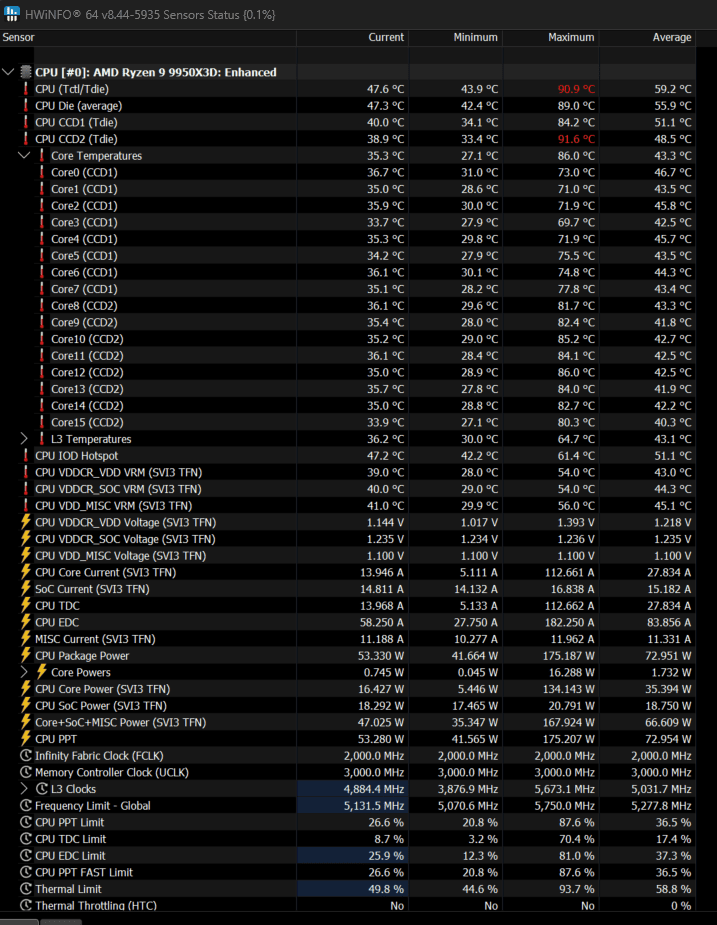Click clock icon of Infinity Fabric Clock (FCLK)
Screen dimensions: 717x925
tap(26, 756)
